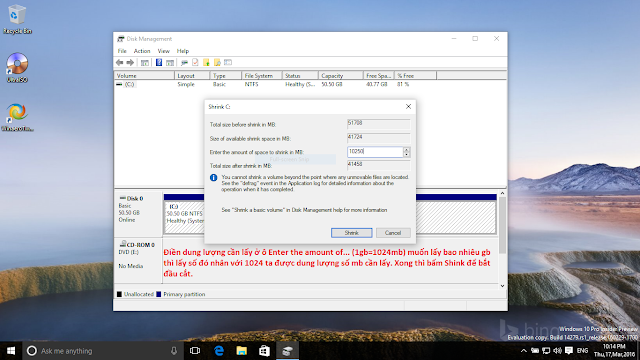The image size is (640, 360).
Task: Decrease the shrink amount with the down spinner arrow
Action: click(x=406, y=154)
